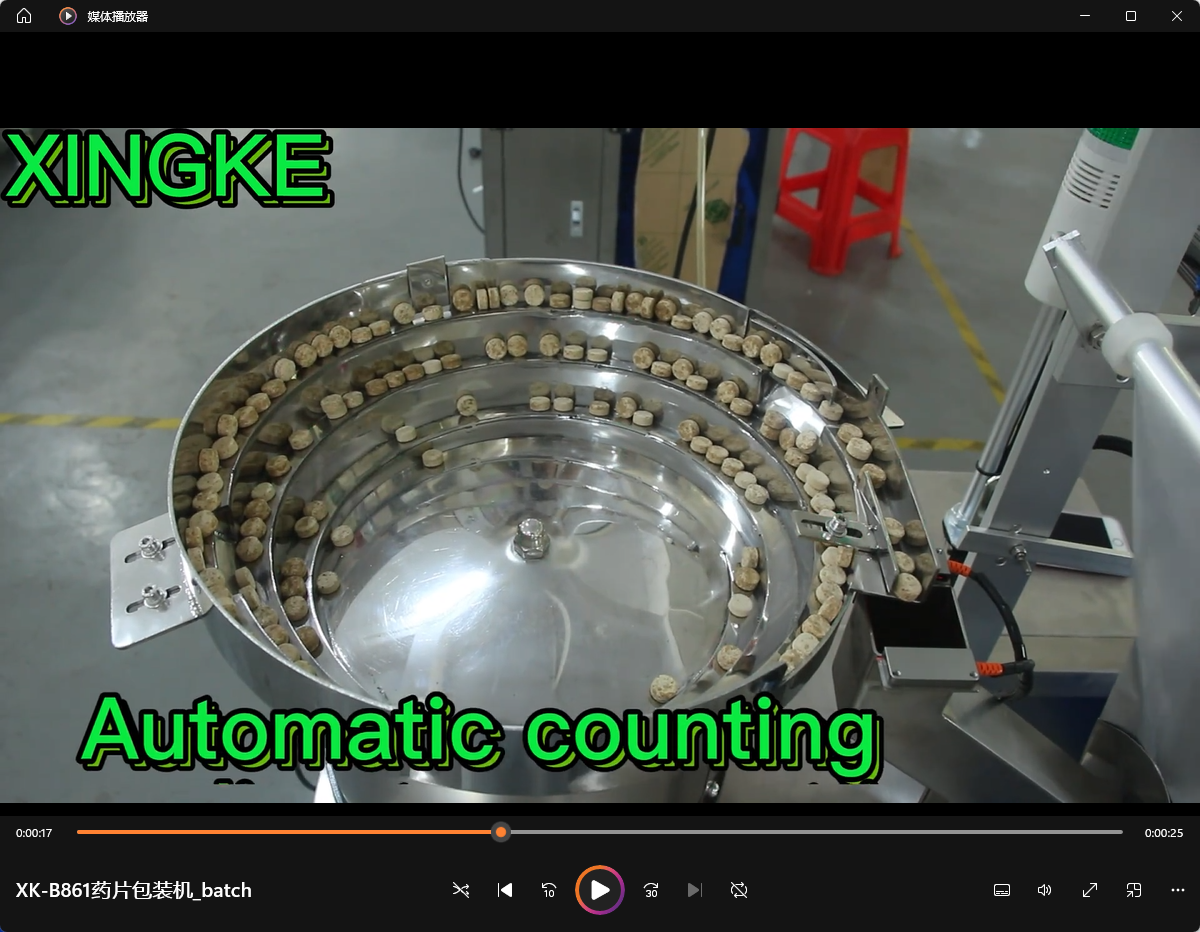1200x932 pixels.
Task: Click the Home navigation icon
Action: pos(22,16)
